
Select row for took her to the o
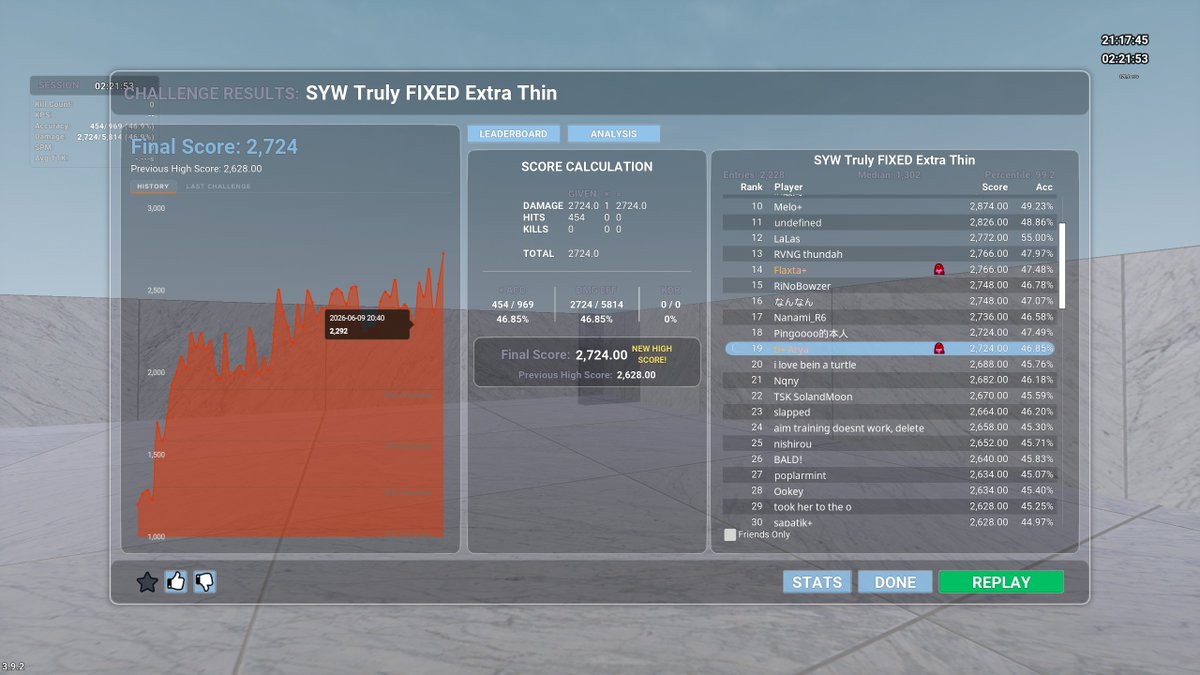[x=889, y=507]
